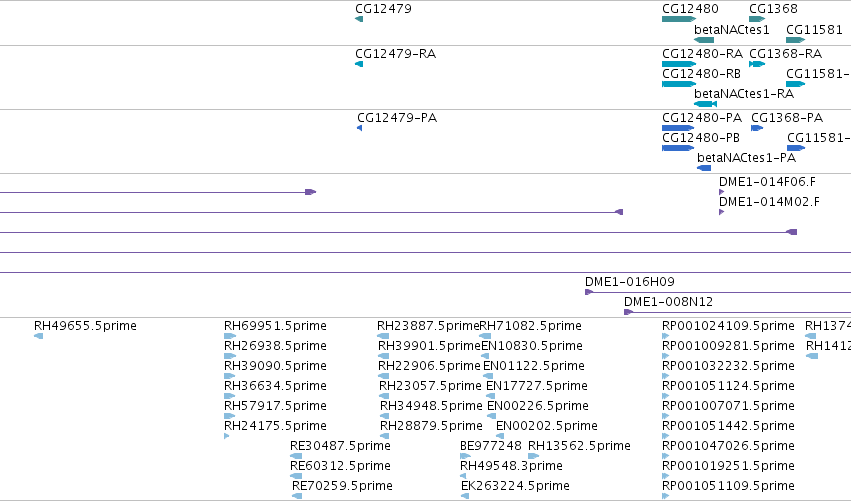
Task: Open the RP001024109.5prime label
Action: point(728,326)
